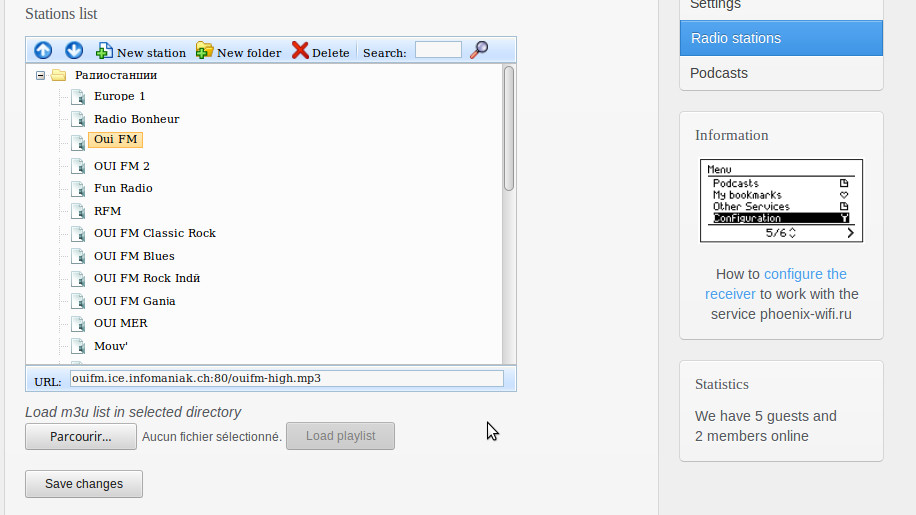
Task: Click the Mouv' station icon
Action: pyautogui.click(x=78, y=346)
